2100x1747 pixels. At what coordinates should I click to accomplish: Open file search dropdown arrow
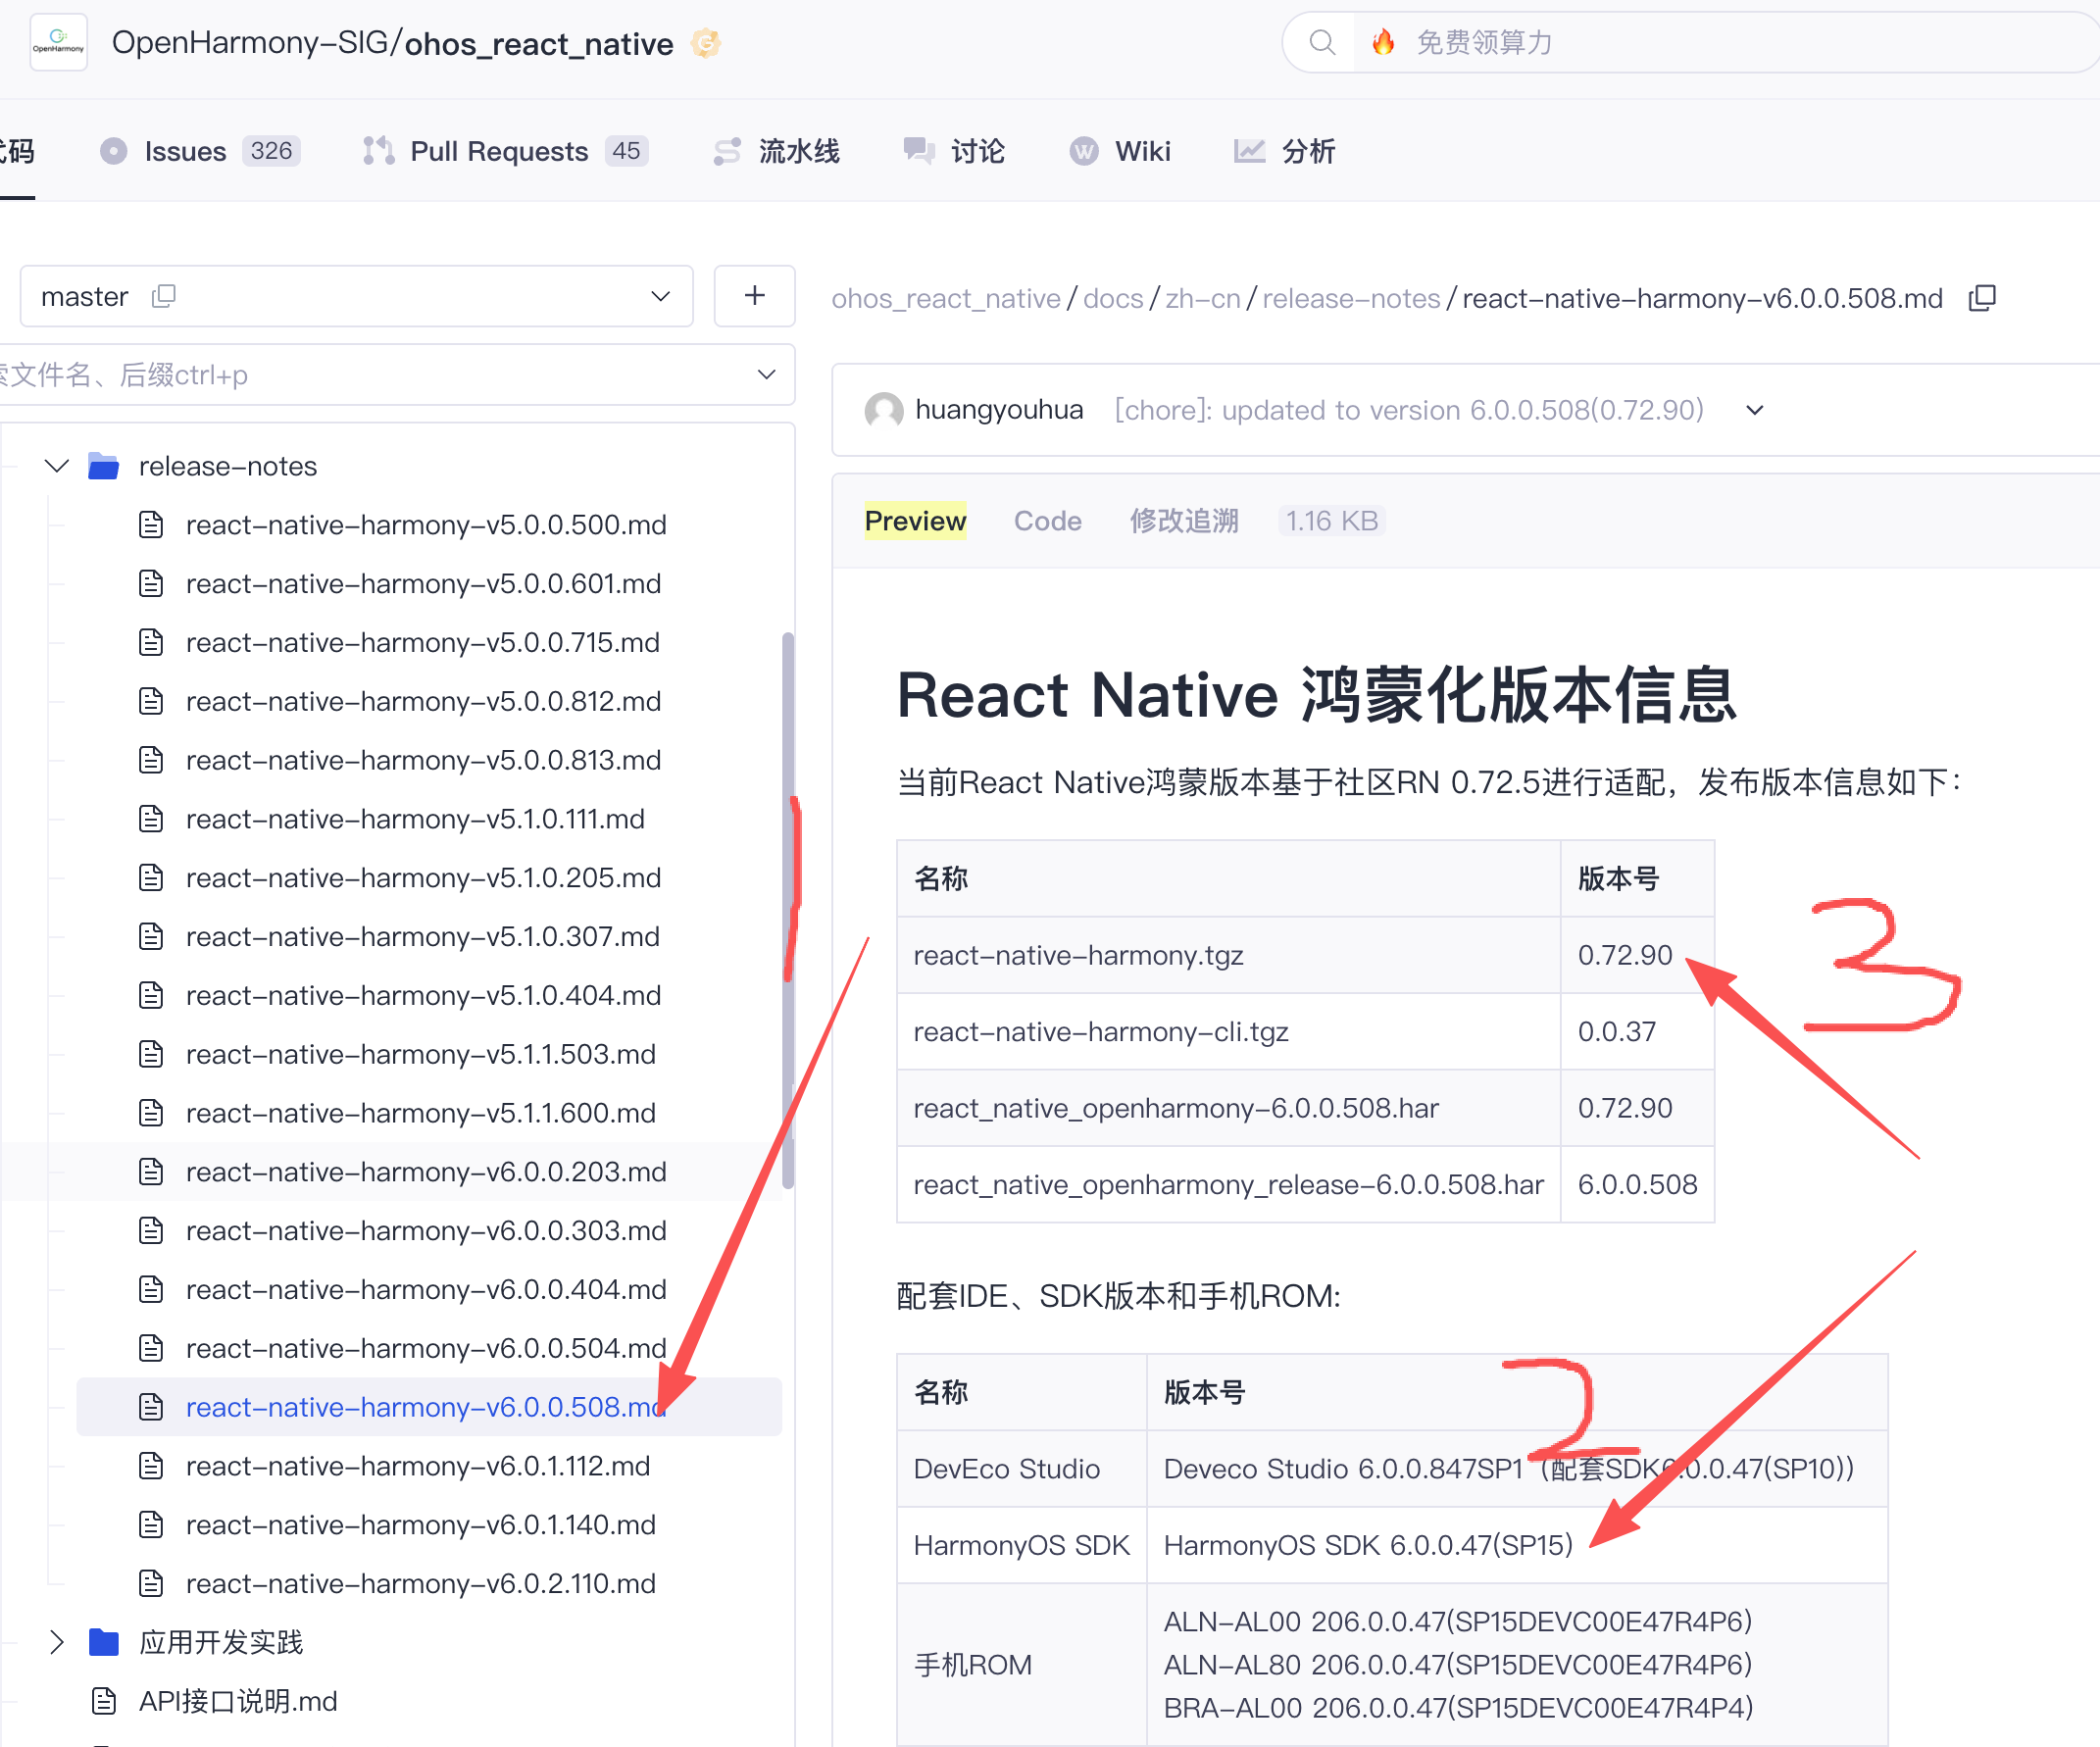click(x=766, y=375)
